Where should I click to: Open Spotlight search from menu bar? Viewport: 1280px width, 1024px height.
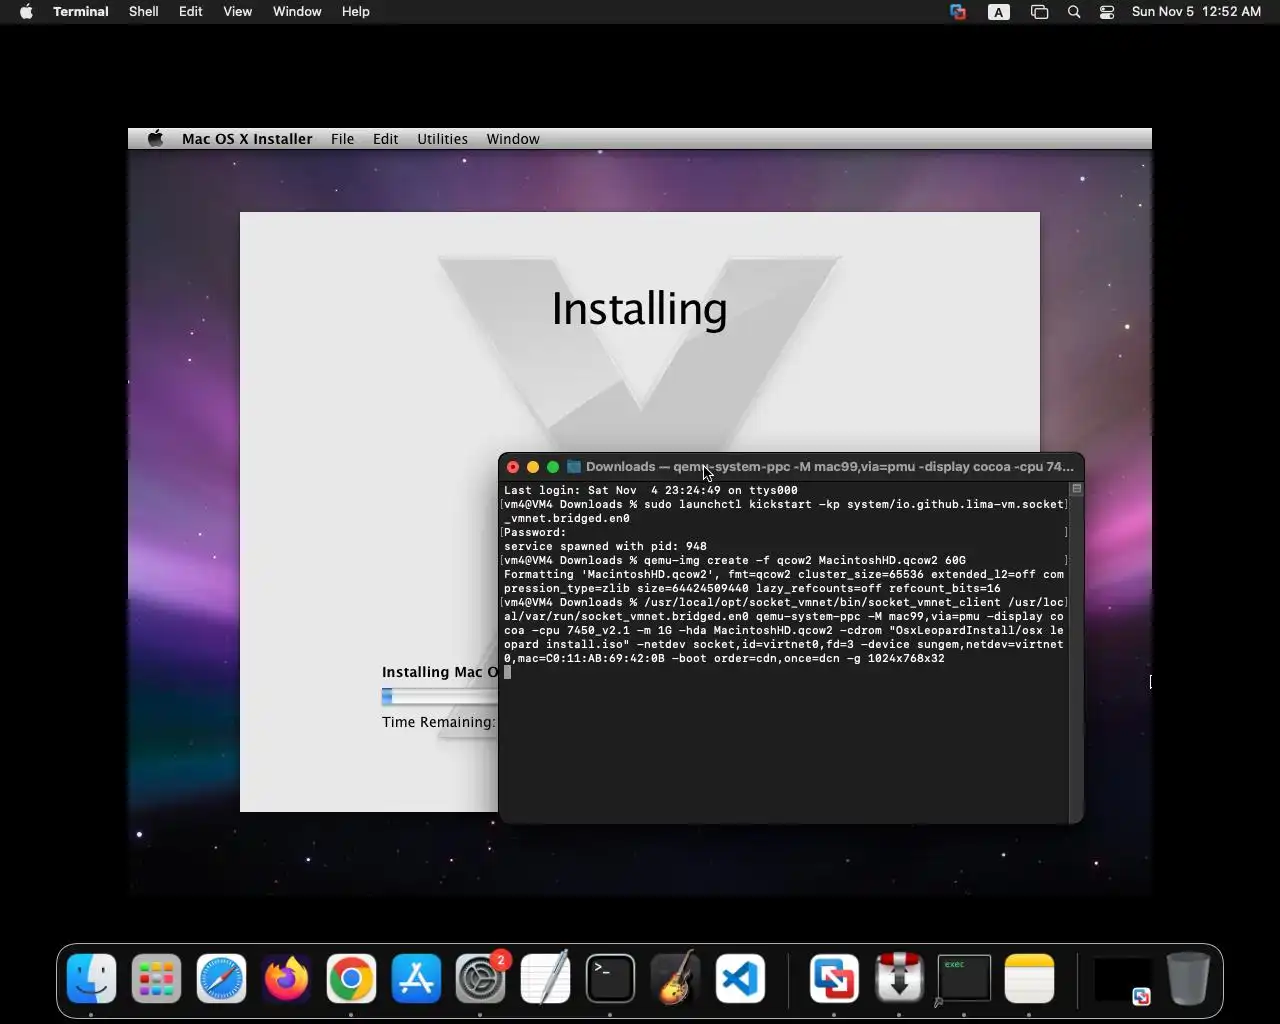1074,12
